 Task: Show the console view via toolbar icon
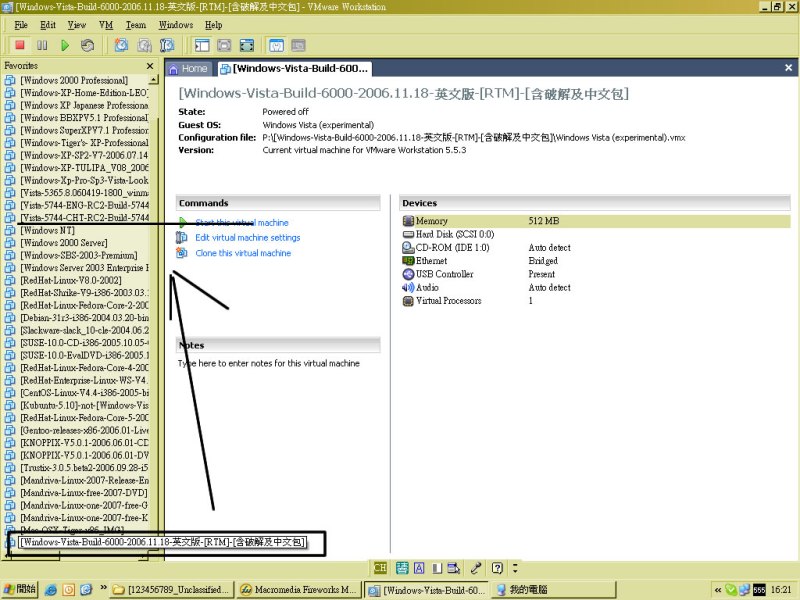point(298,45)
